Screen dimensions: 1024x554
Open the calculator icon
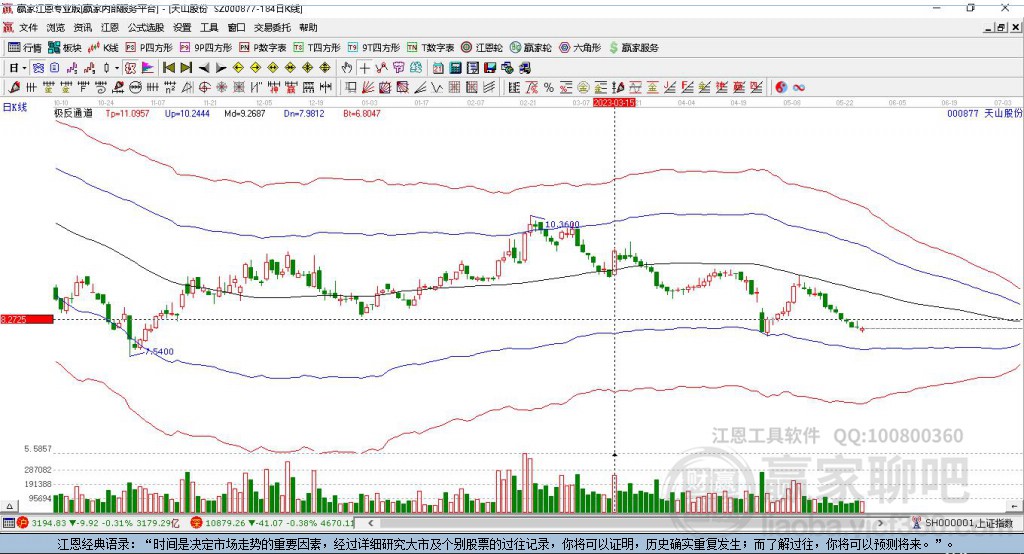click(456, 68)
